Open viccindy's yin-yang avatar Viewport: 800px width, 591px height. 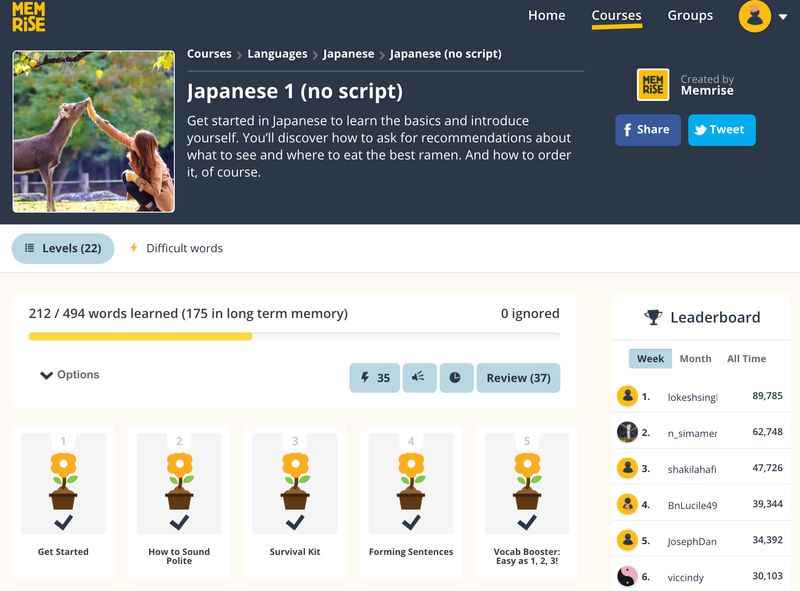[x=628, y=576]
